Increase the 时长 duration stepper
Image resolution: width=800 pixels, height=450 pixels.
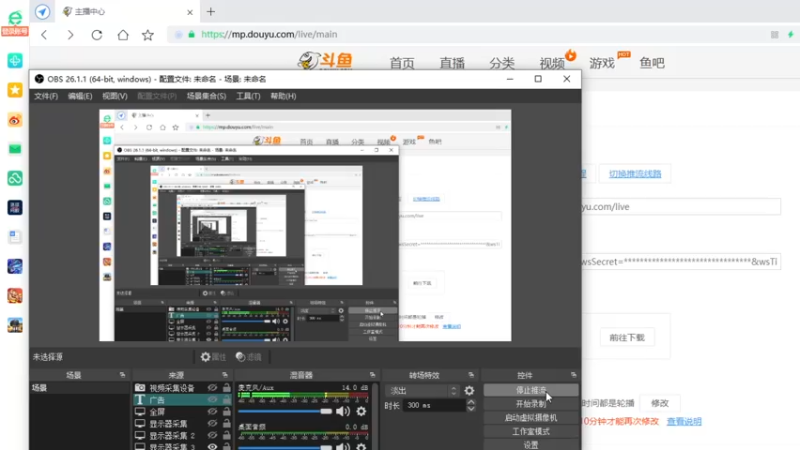471,402
